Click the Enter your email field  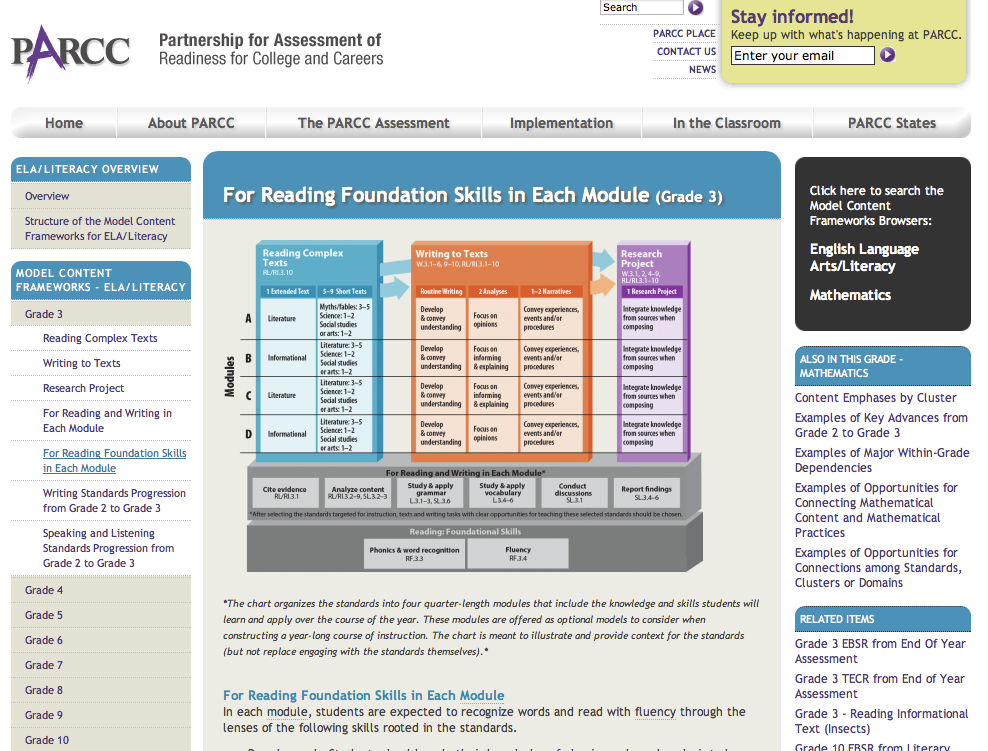pyautogui.click(x=803, y=55)
